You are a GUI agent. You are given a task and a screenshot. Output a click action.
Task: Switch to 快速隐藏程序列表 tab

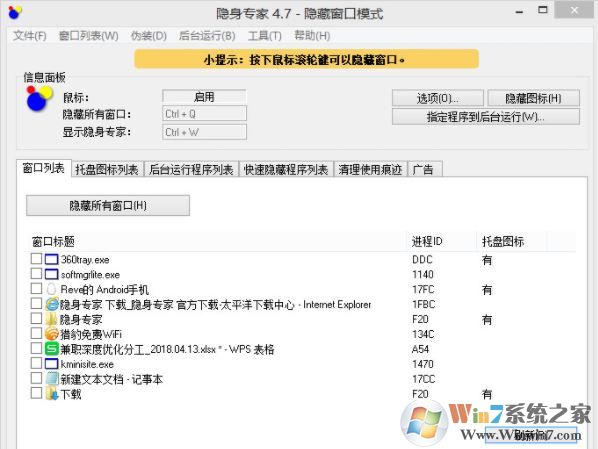[x=286, y=170]
